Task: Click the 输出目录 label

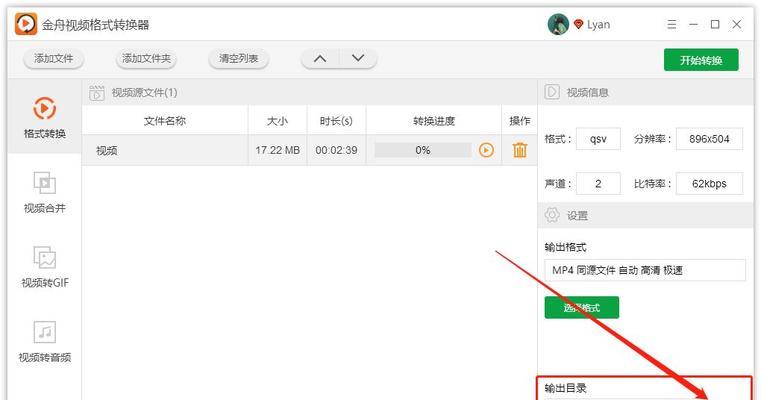Action: 565,388
